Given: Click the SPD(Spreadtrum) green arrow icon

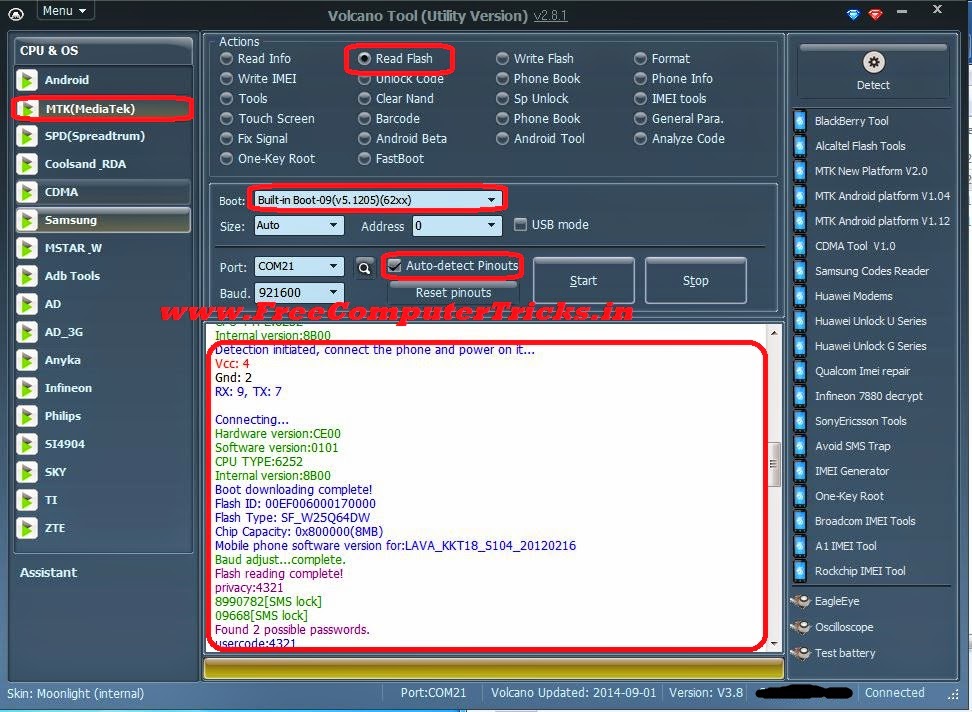Looking at the screenshot, I should (x=27, y=136).
